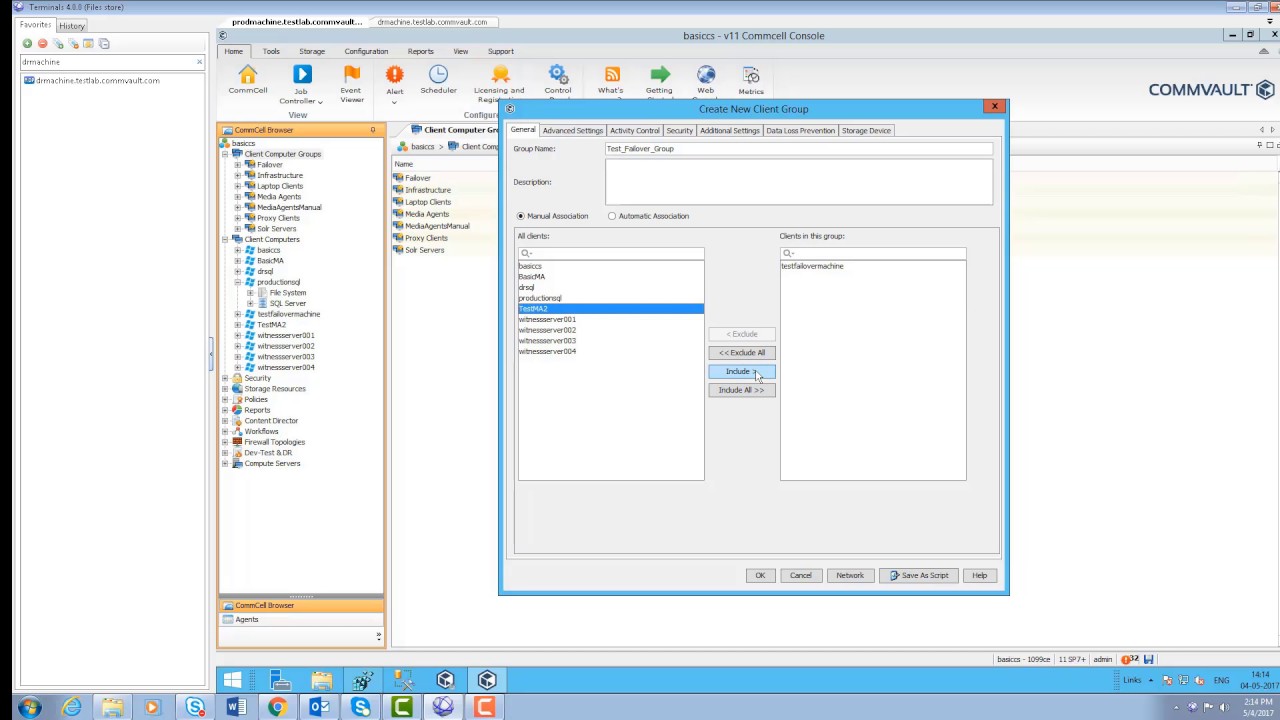Launch the Web Console globe icon
The width and height of the screenshot is (1280, 720).
[x=706, y=75]
